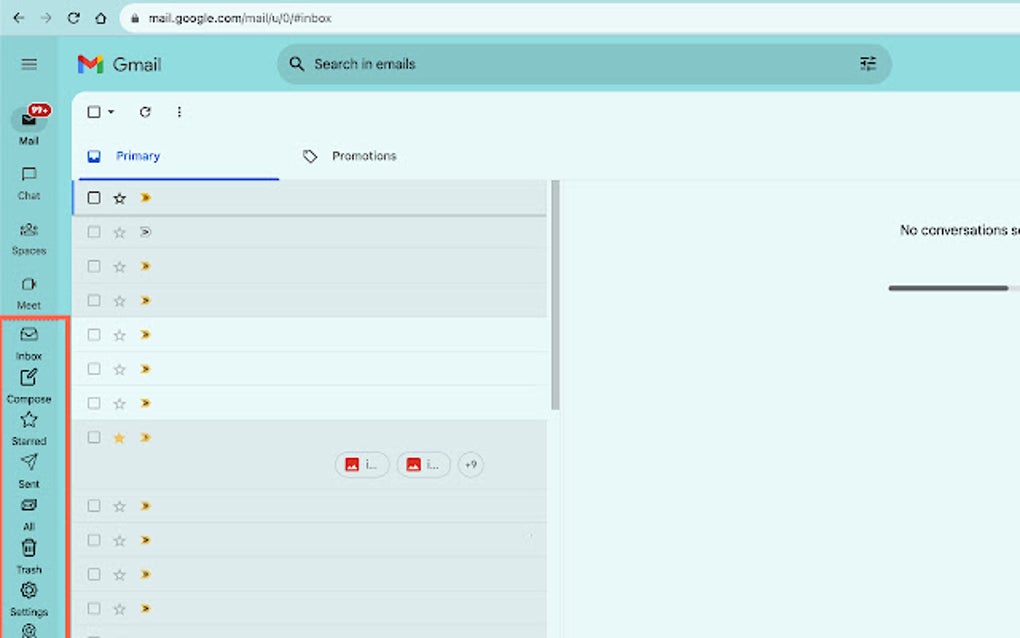Expand the main navigation hamburger menu

[28, 63]
